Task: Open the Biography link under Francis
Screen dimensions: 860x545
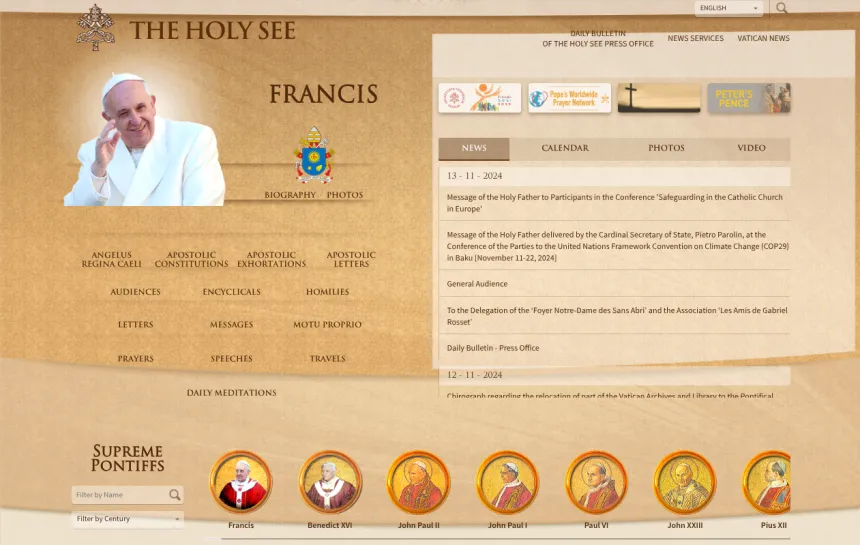Action: pyautogui.click(x=290, y=195)
